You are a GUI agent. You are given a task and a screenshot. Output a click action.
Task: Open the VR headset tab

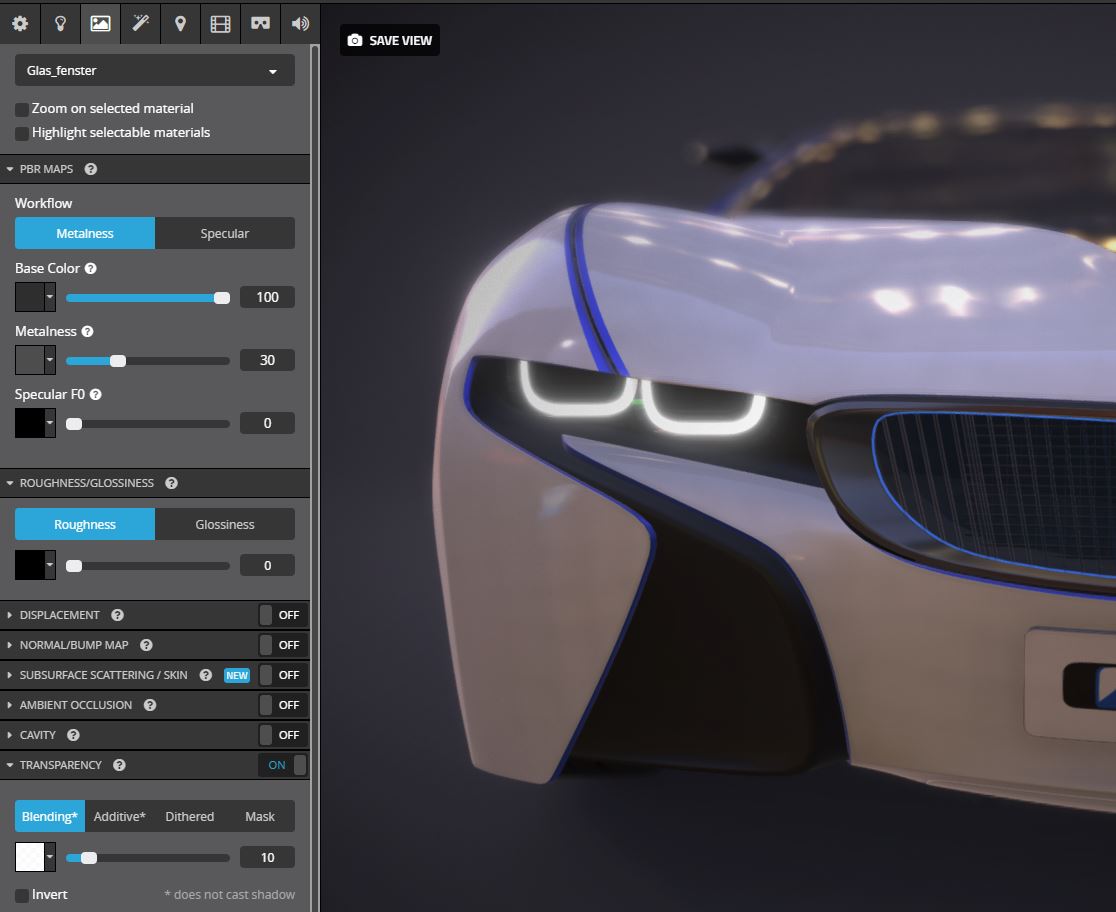(x=260, y=23)
